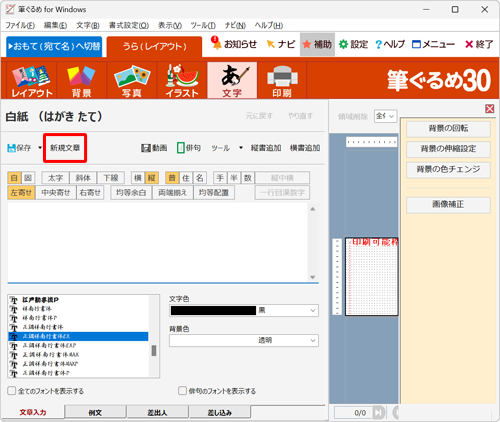Open the 表示(V) menu
This screenshot has width=500, height=422.
coord(170,25)
